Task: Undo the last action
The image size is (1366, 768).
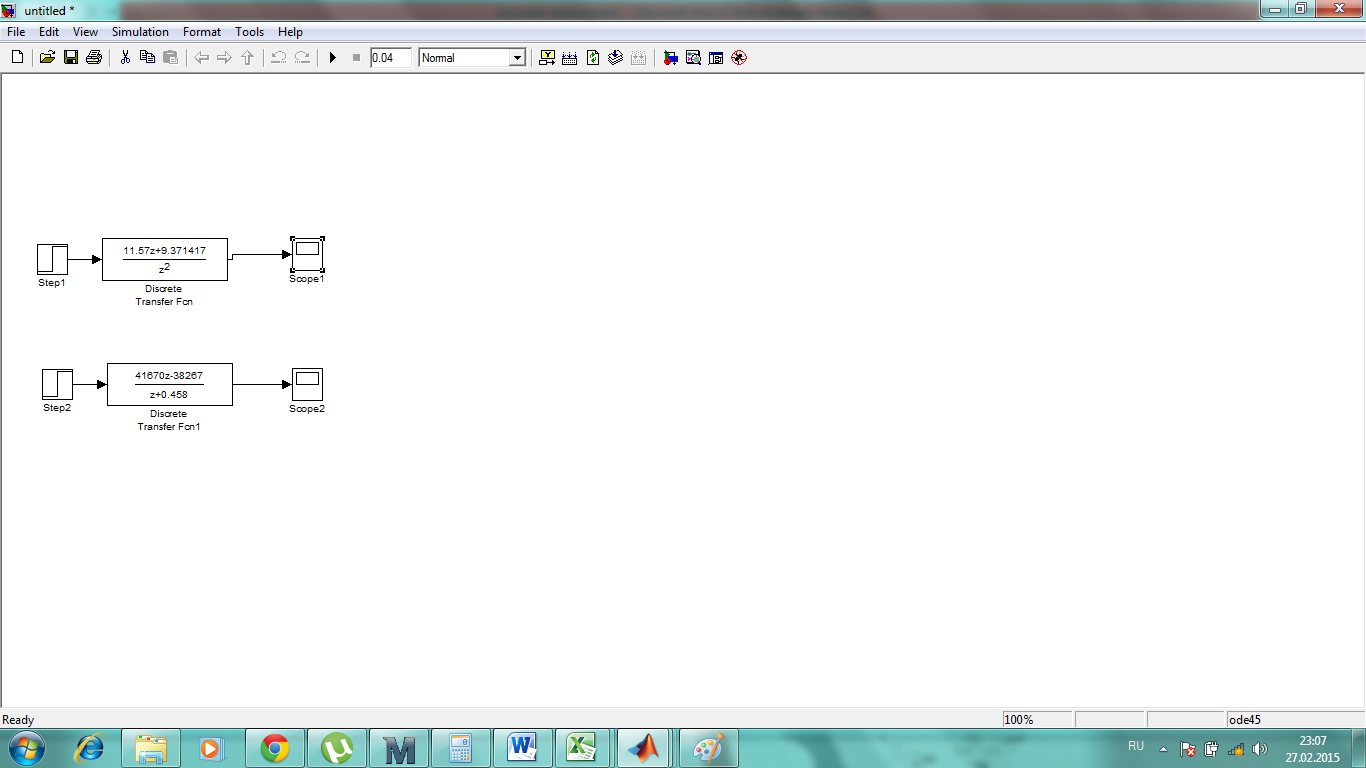Action: [279, 58]
